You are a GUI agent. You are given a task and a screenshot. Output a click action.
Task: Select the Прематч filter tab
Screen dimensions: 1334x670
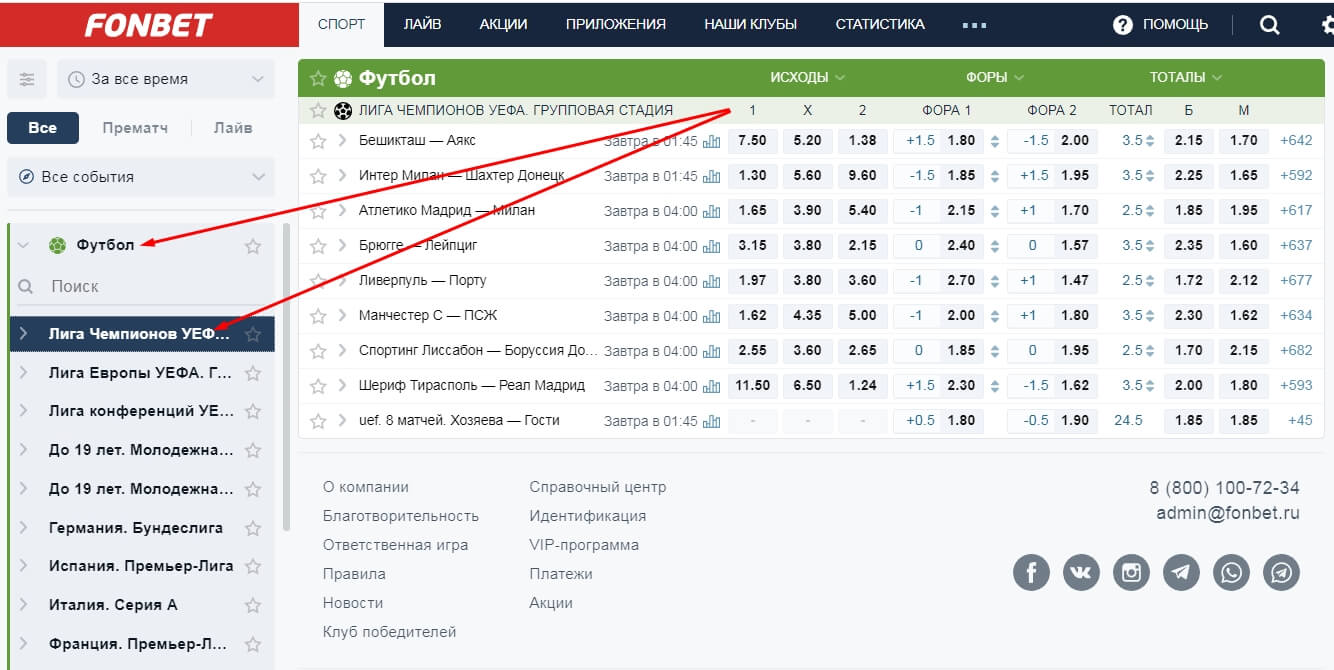[135, 128]
